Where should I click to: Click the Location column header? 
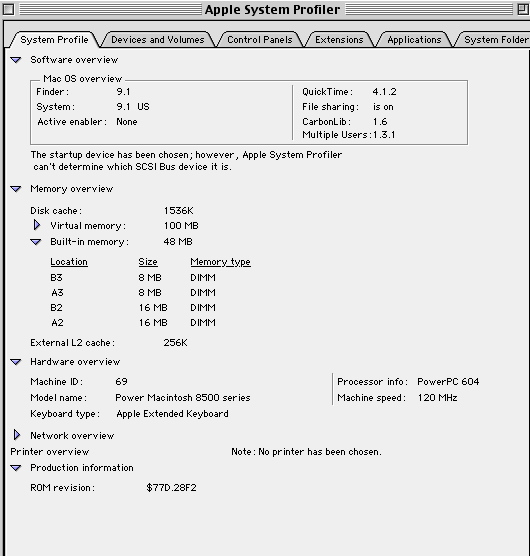[x=69, y=262]
